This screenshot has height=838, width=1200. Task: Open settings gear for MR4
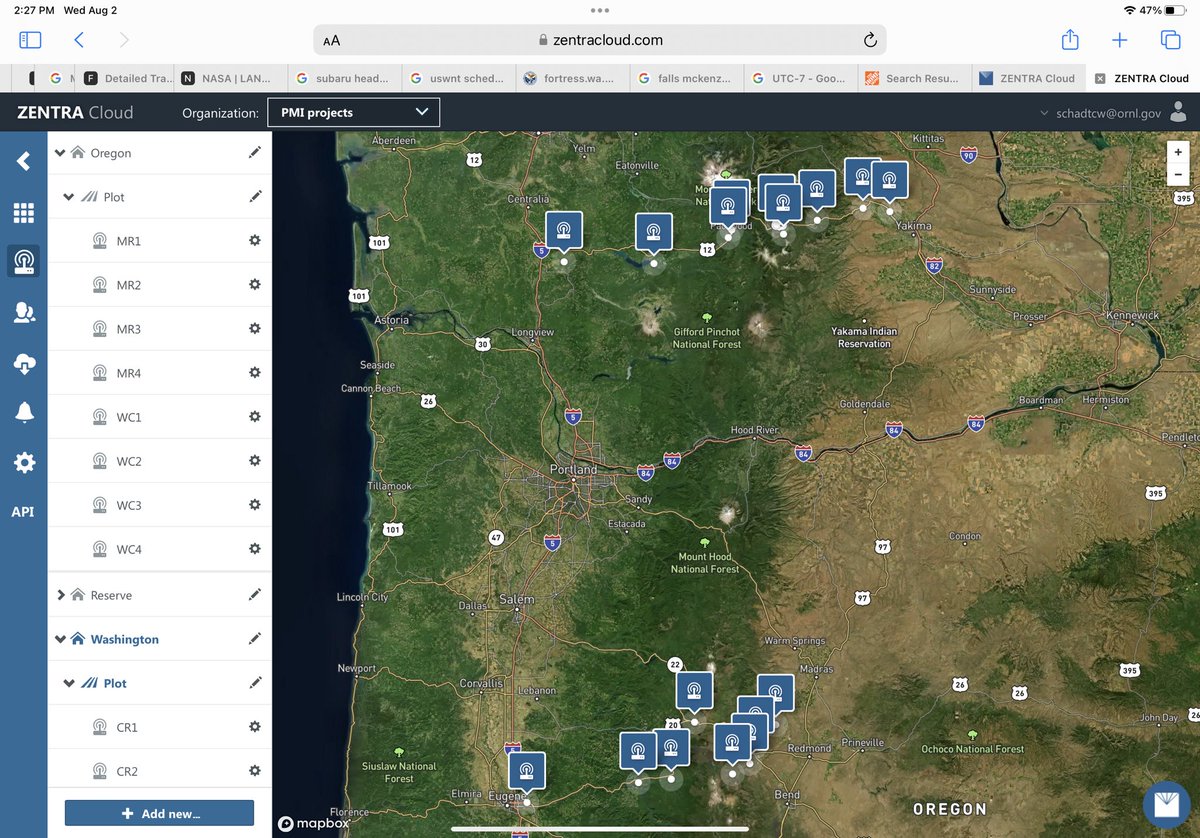(x=254, y=373)
